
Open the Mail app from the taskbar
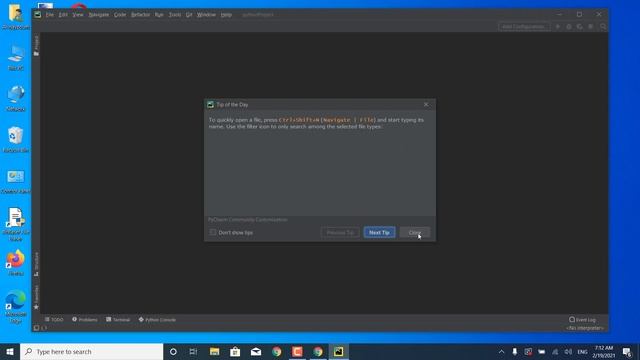[256, 351]
